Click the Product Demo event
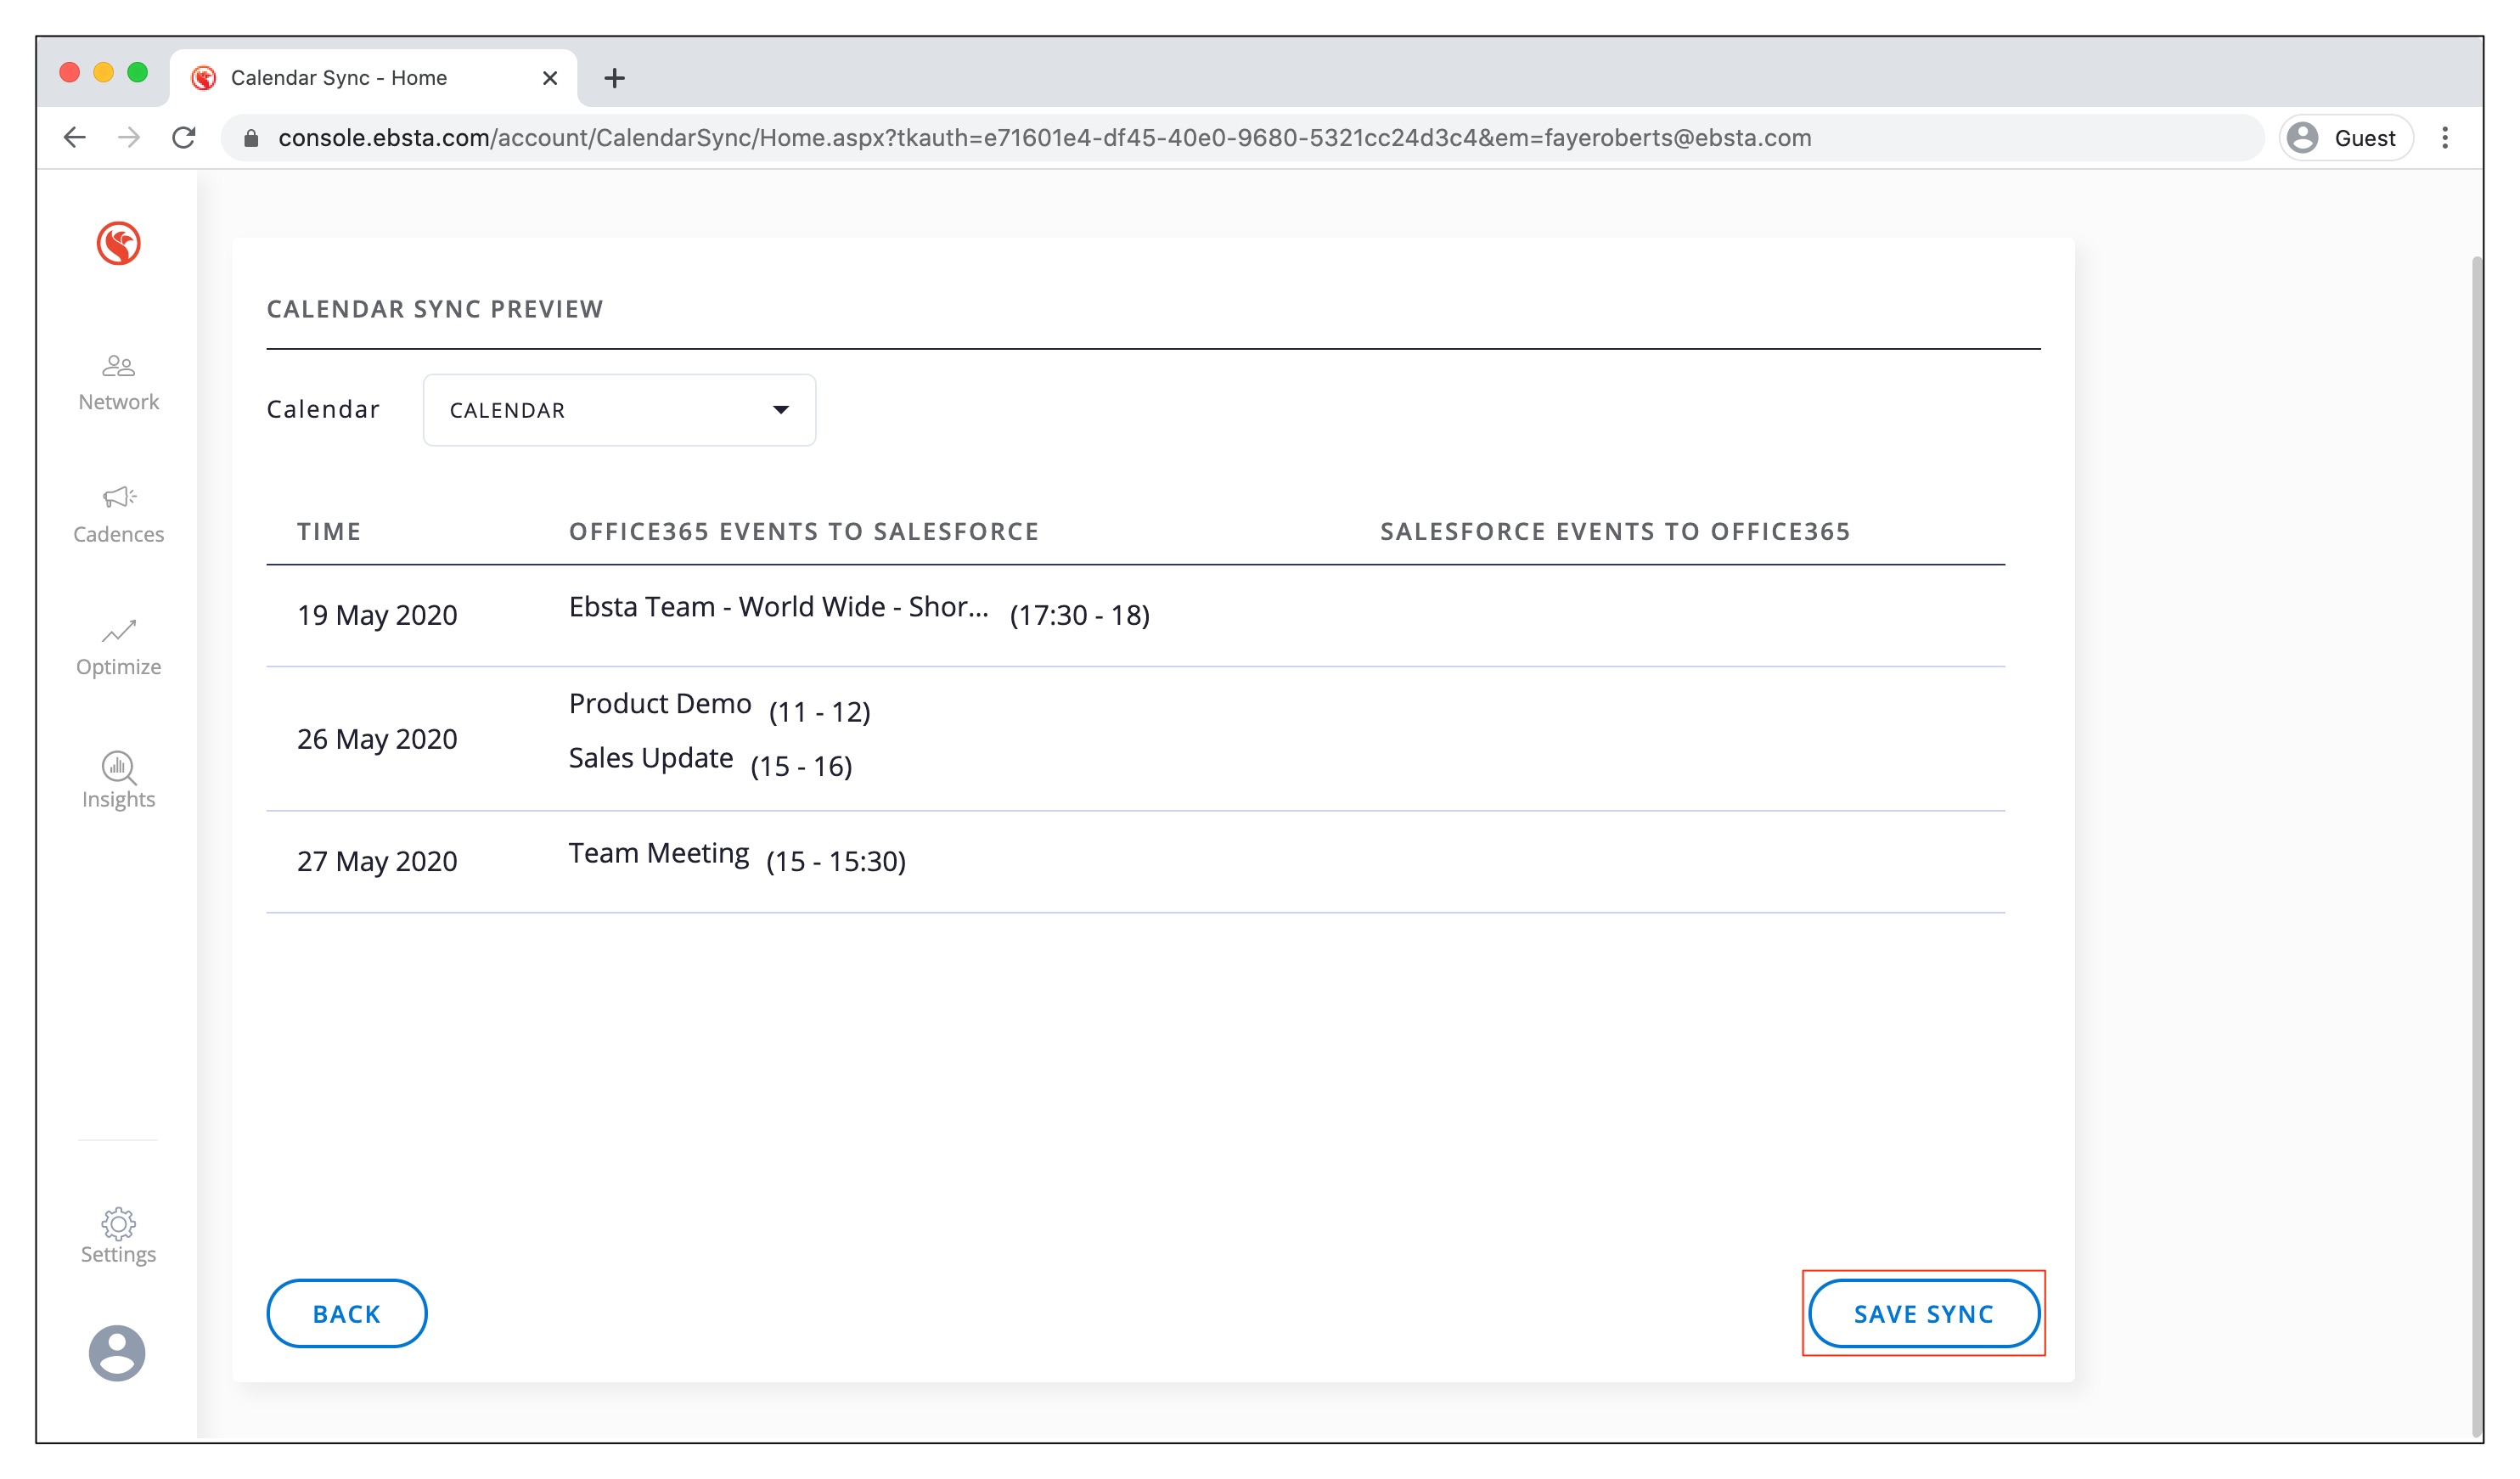 (660, 704)
